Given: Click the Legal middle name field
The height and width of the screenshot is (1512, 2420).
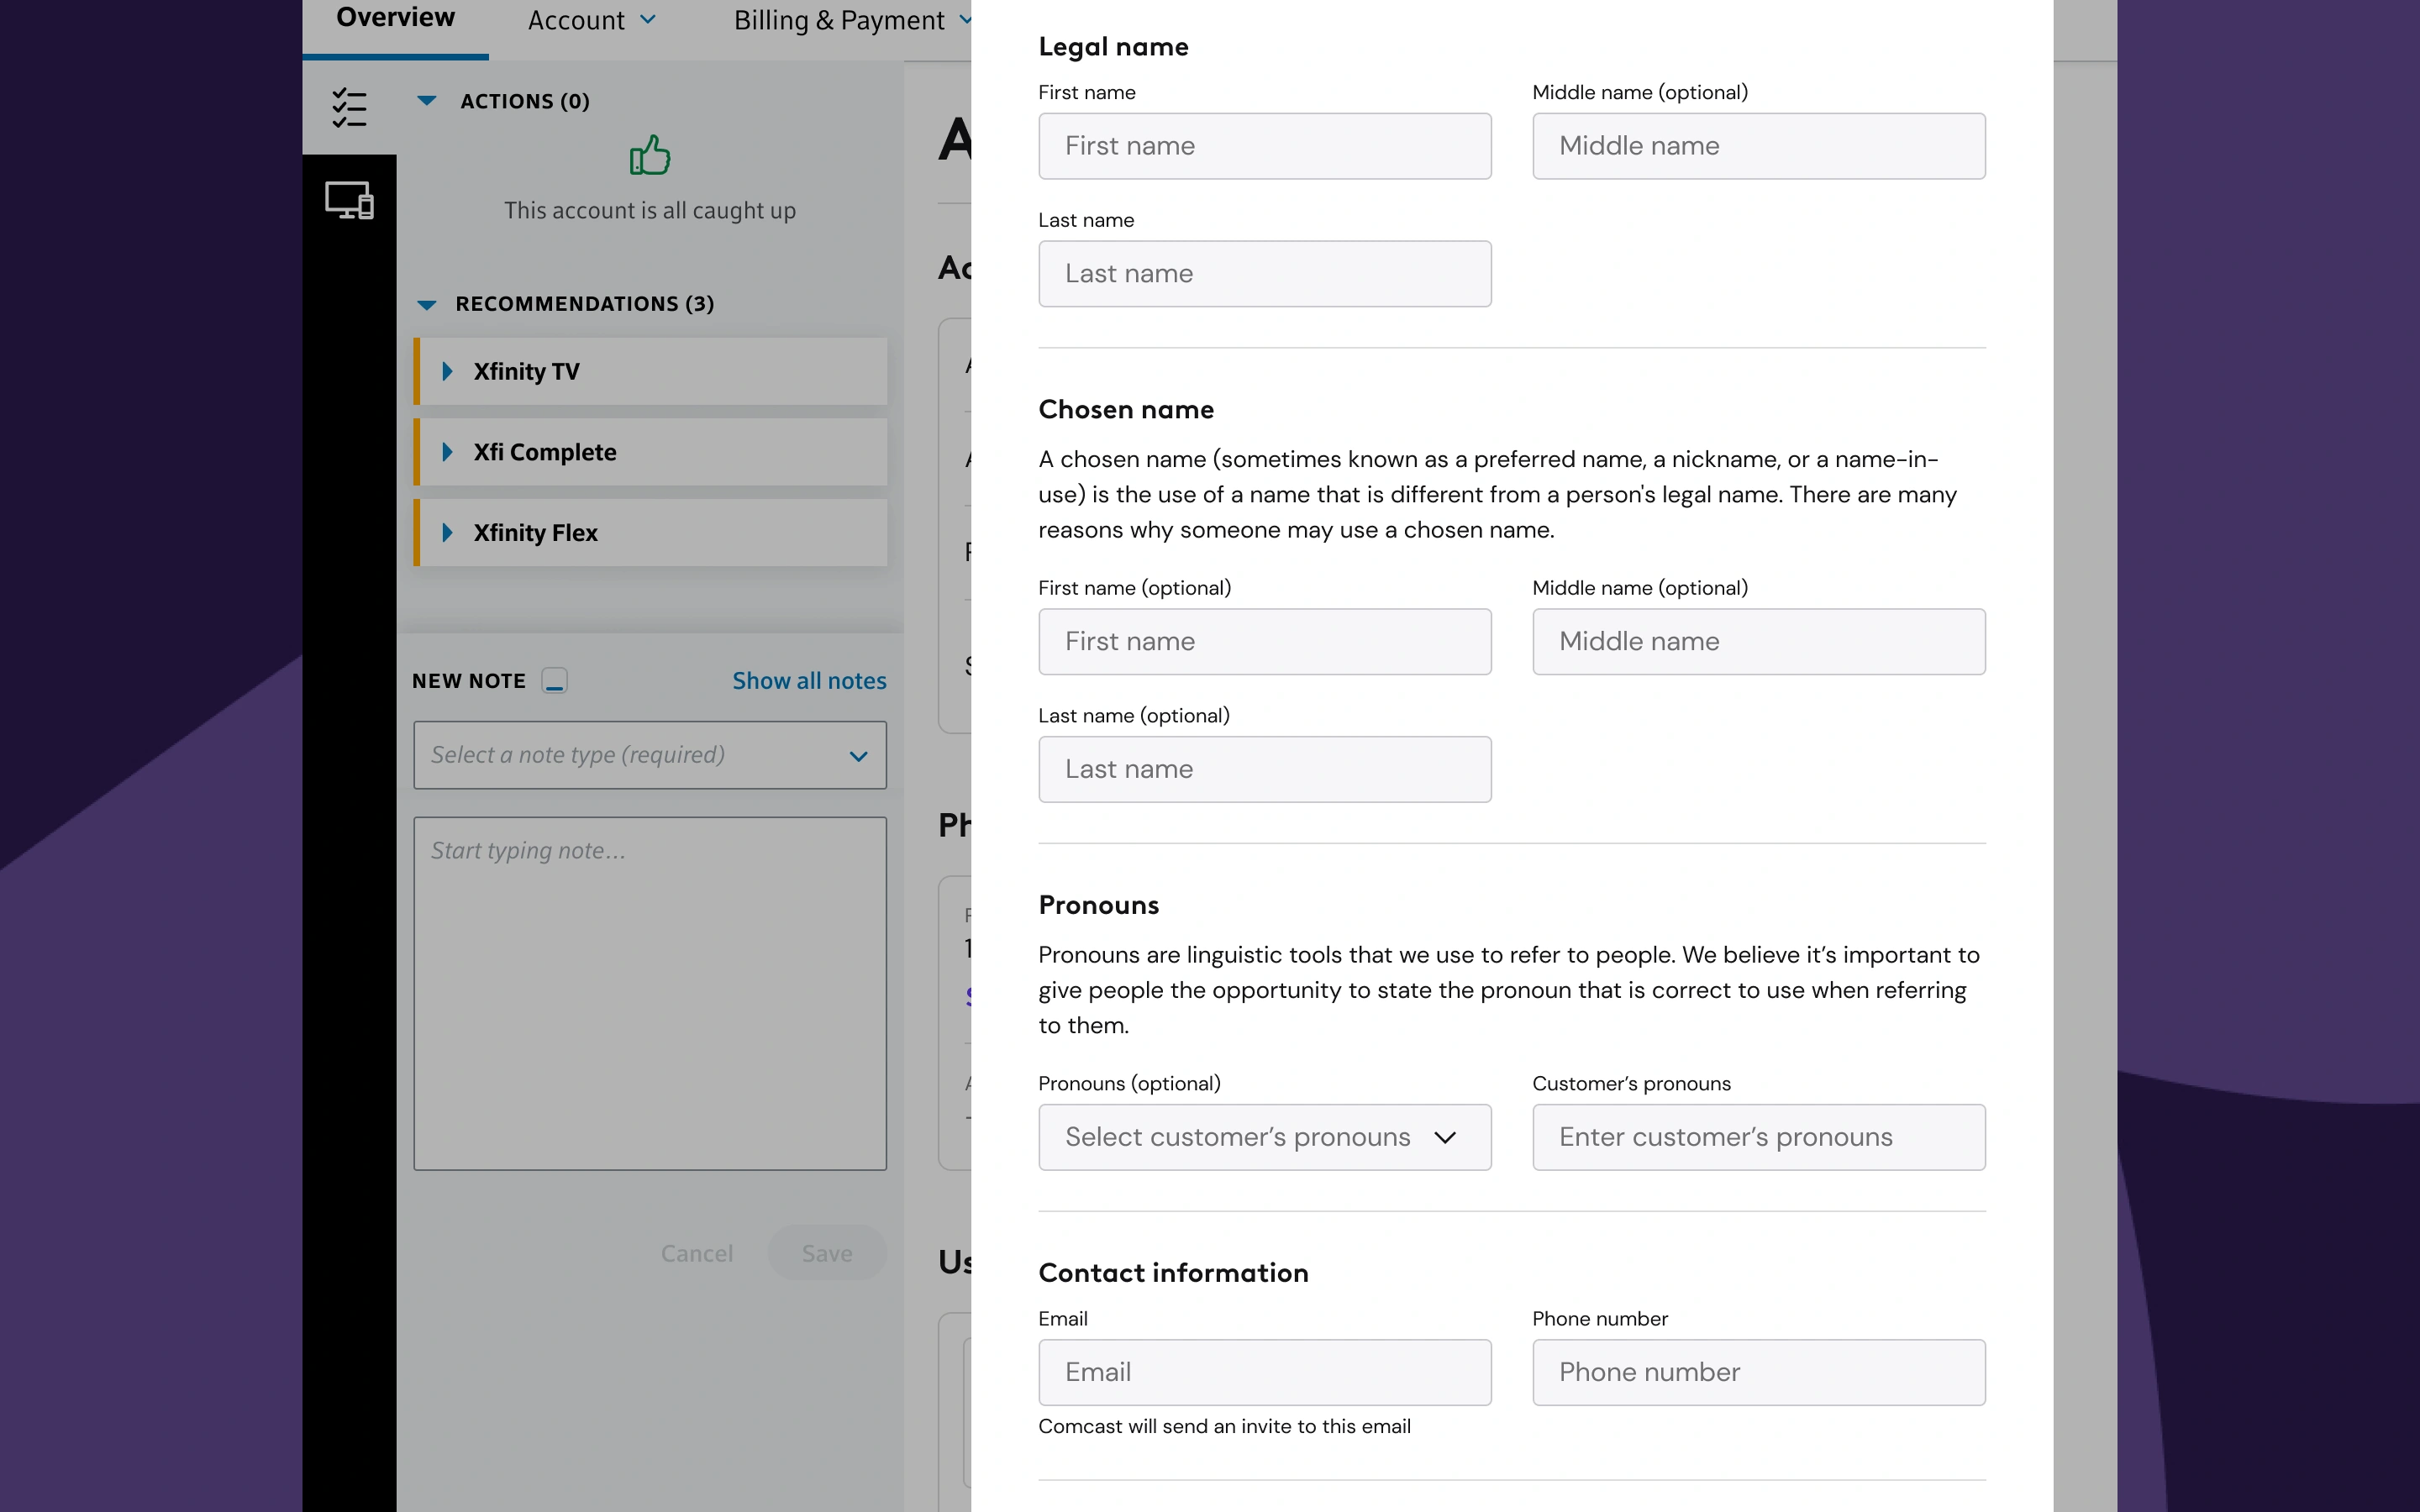Looking at the screenshot, I should coord(1759,146).
